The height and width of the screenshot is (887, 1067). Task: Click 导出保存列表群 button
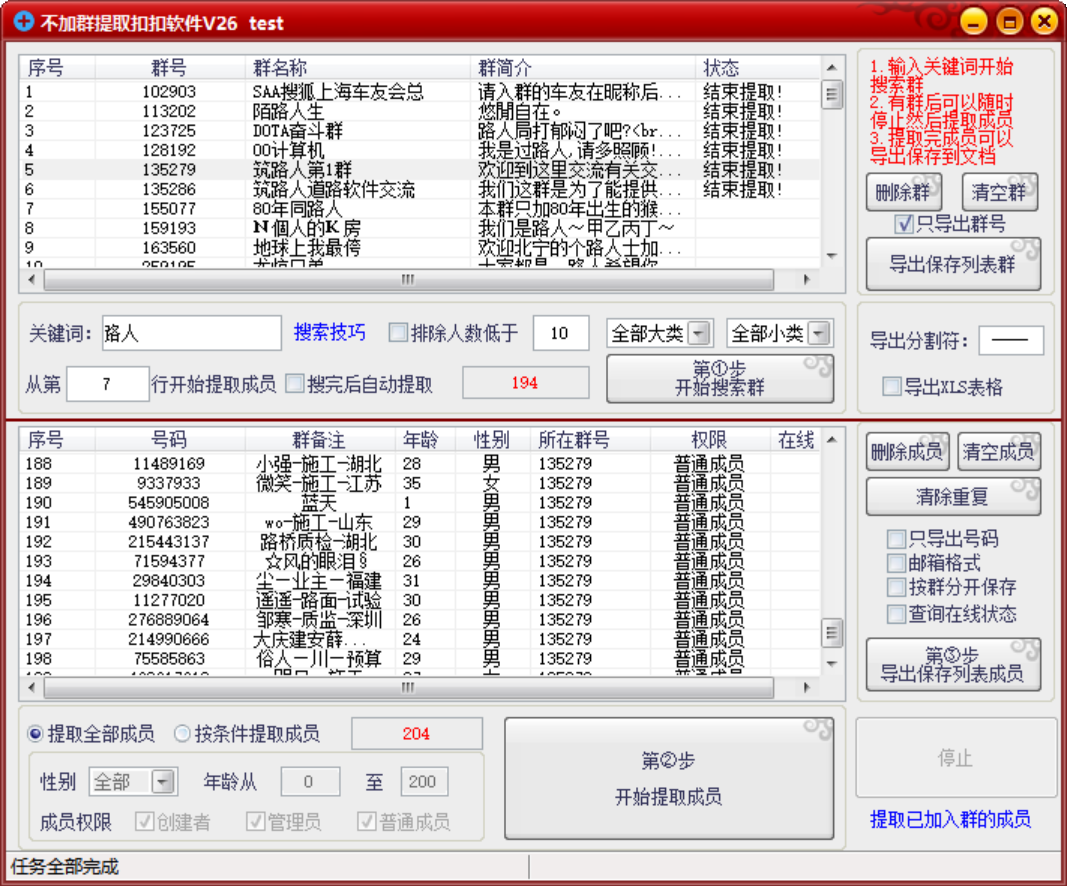tap(953, 264)
